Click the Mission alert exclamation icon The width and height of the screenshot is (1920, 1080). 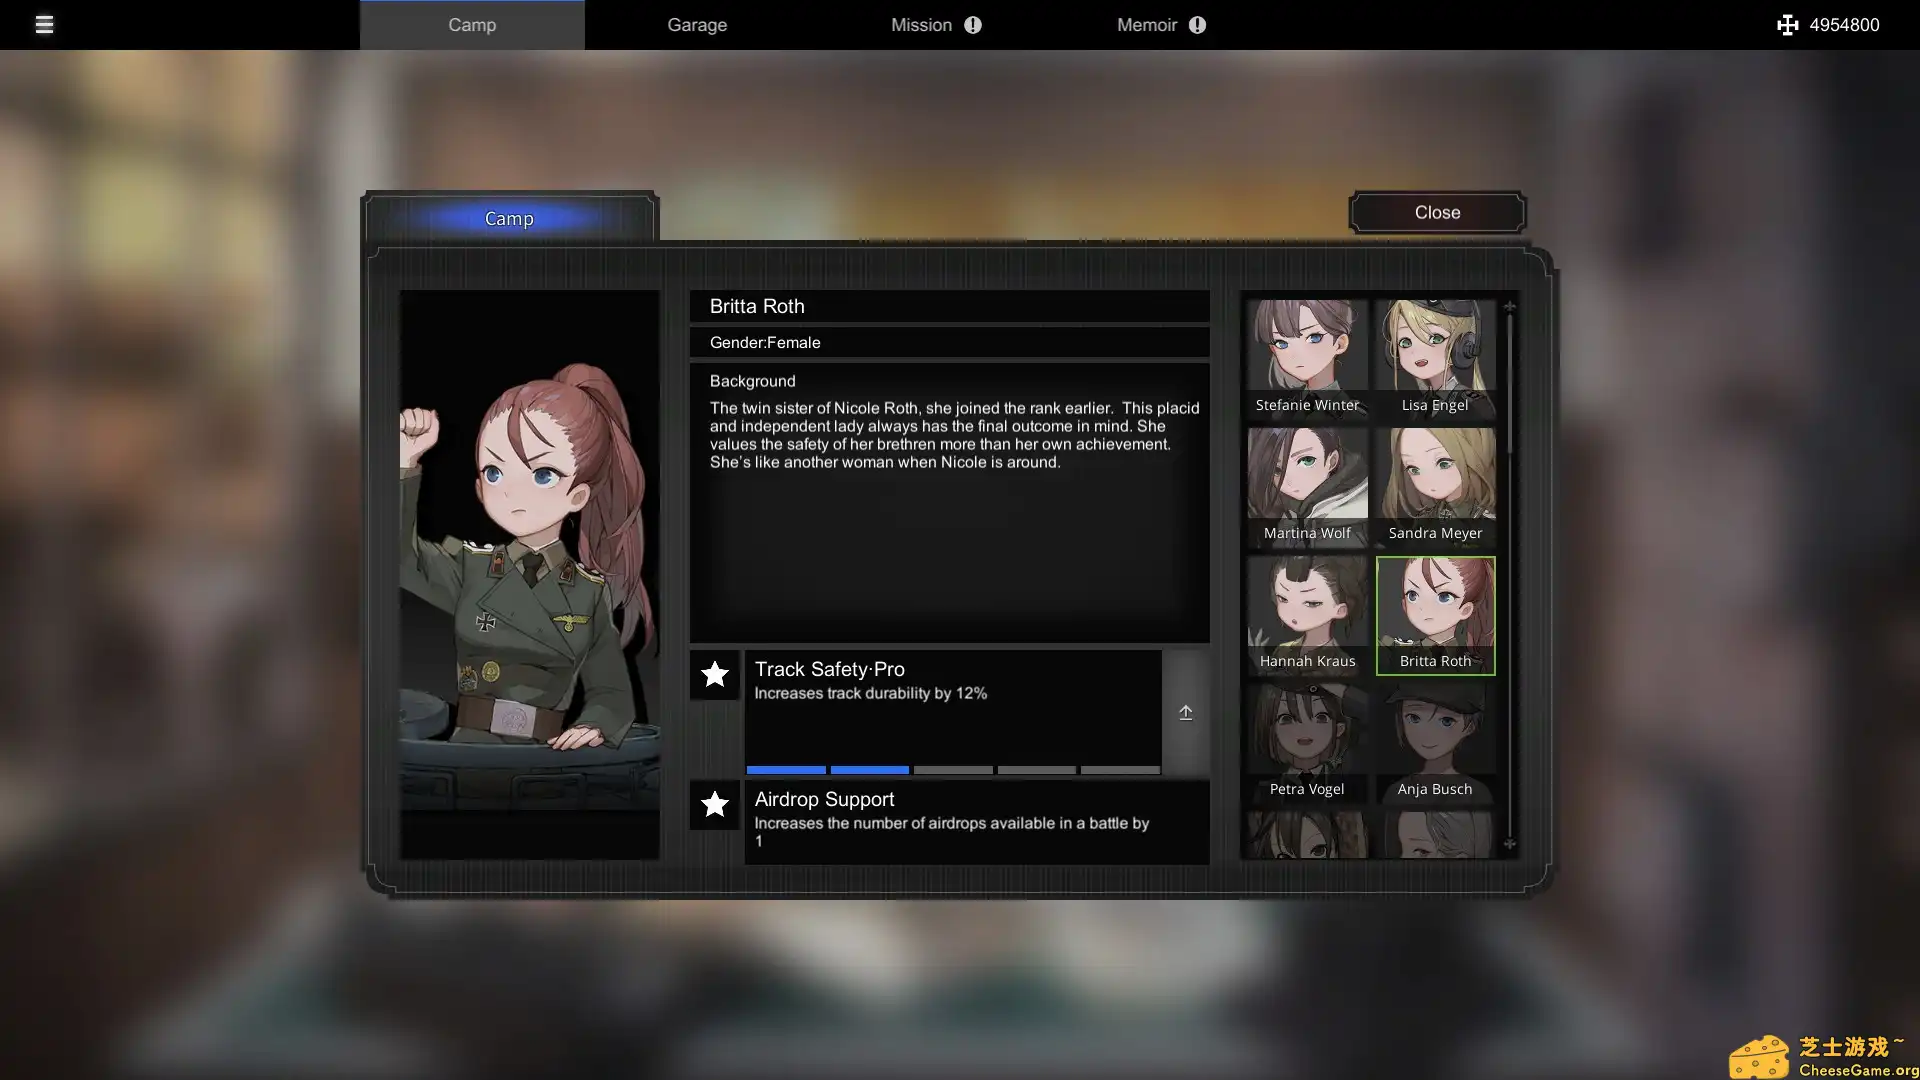click(x=973, y=25)
